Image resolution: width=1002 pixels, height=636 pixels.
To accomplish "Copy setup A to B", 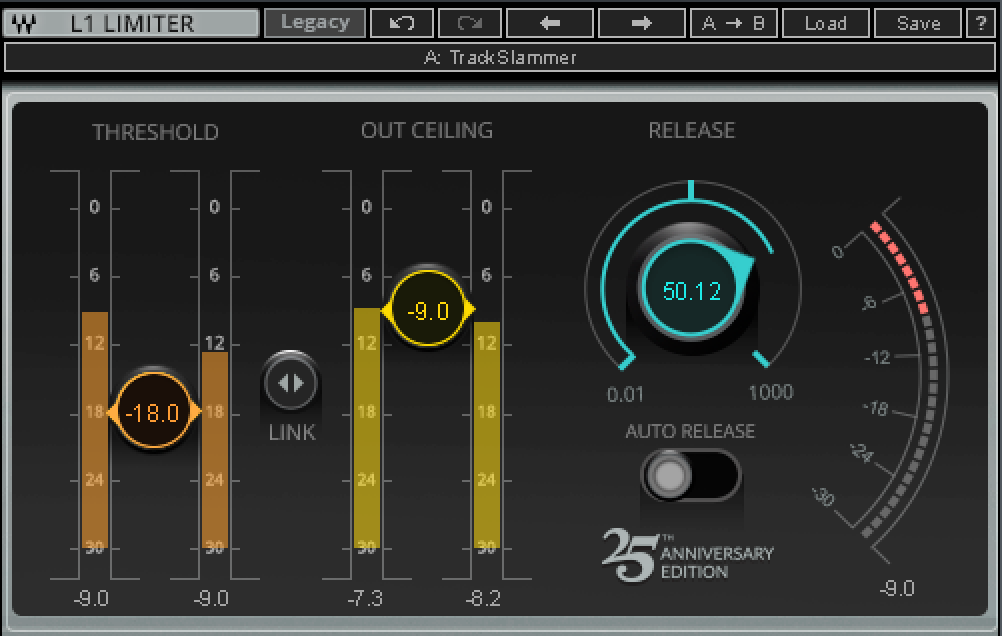I will [734, 23].
